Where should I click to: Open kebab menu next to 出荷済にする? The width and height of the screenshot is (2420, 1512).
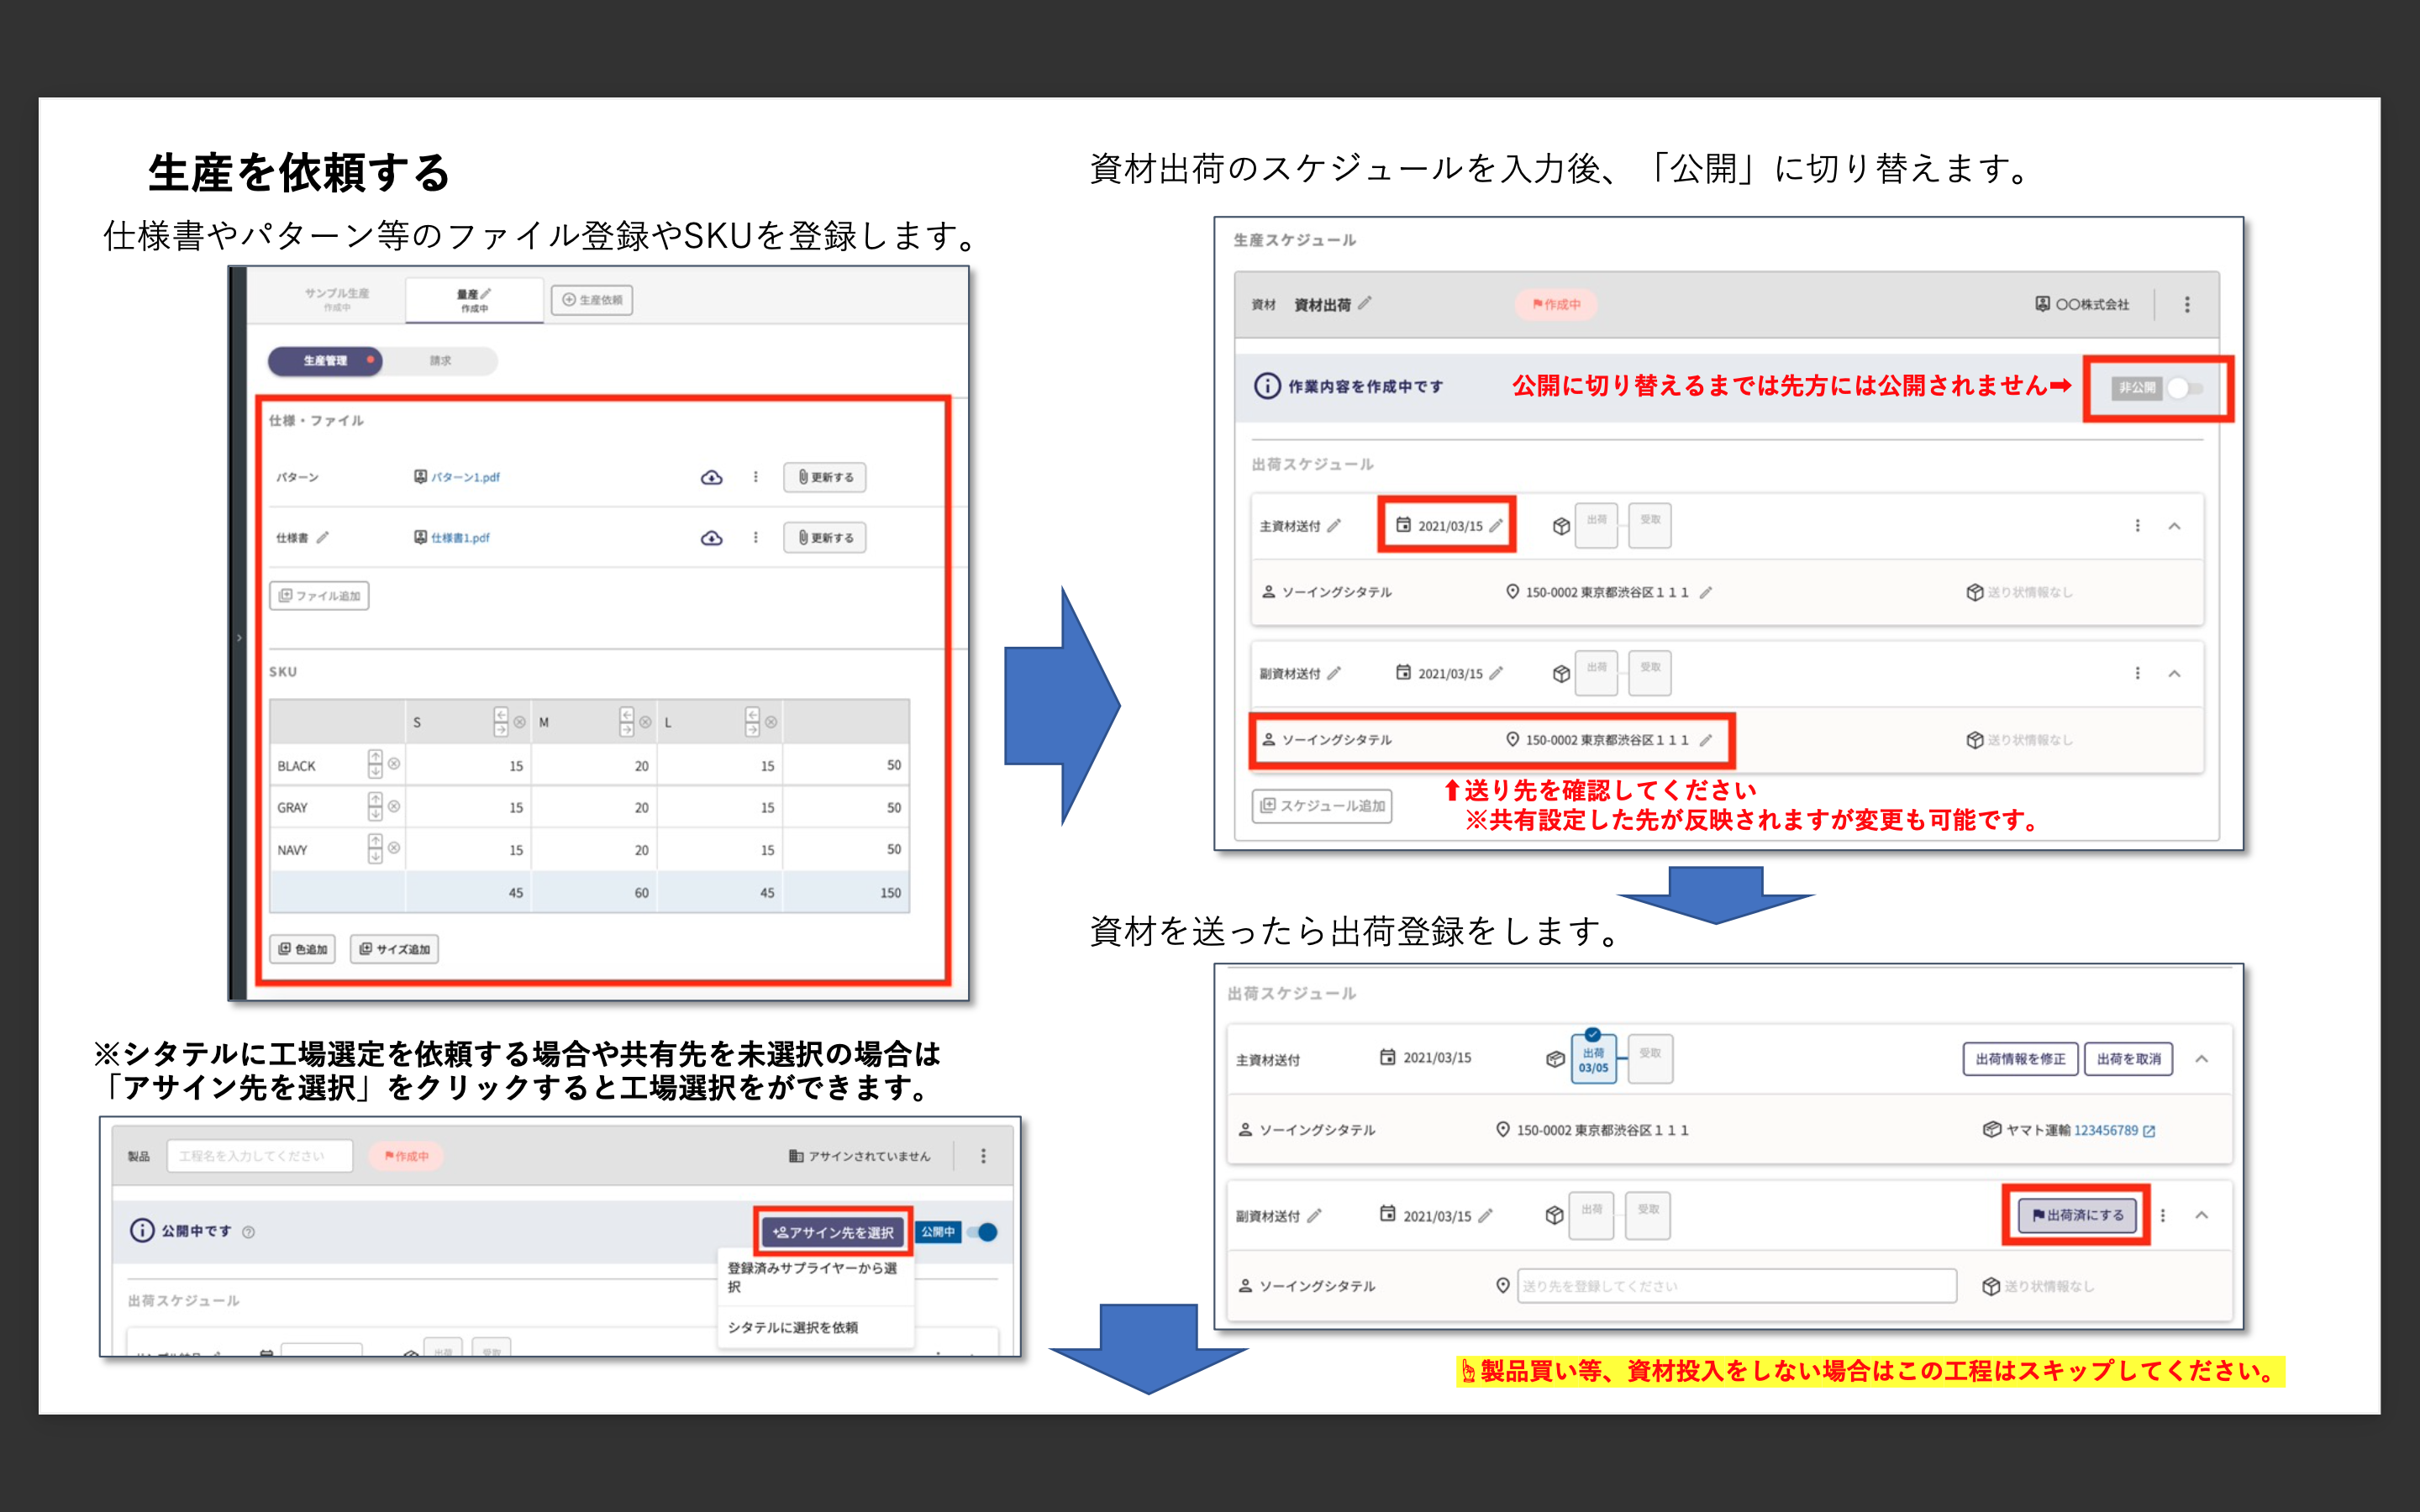click(x=2163, y=1215)
